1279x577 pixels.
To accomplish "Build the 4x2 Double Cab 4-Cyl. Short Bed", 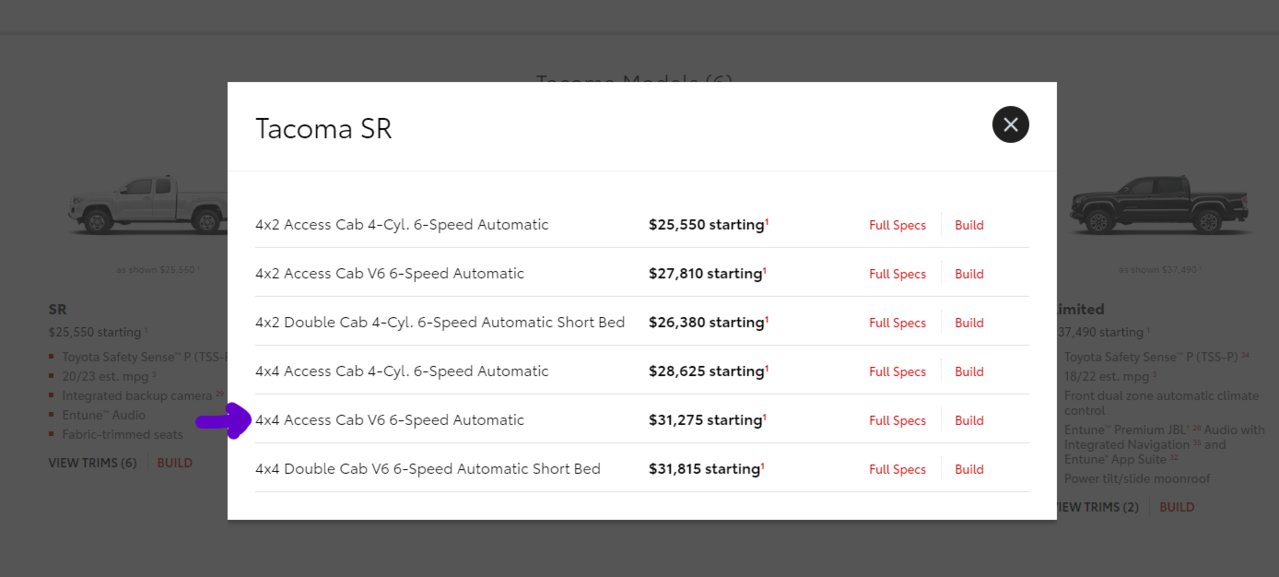I will 969,323.
